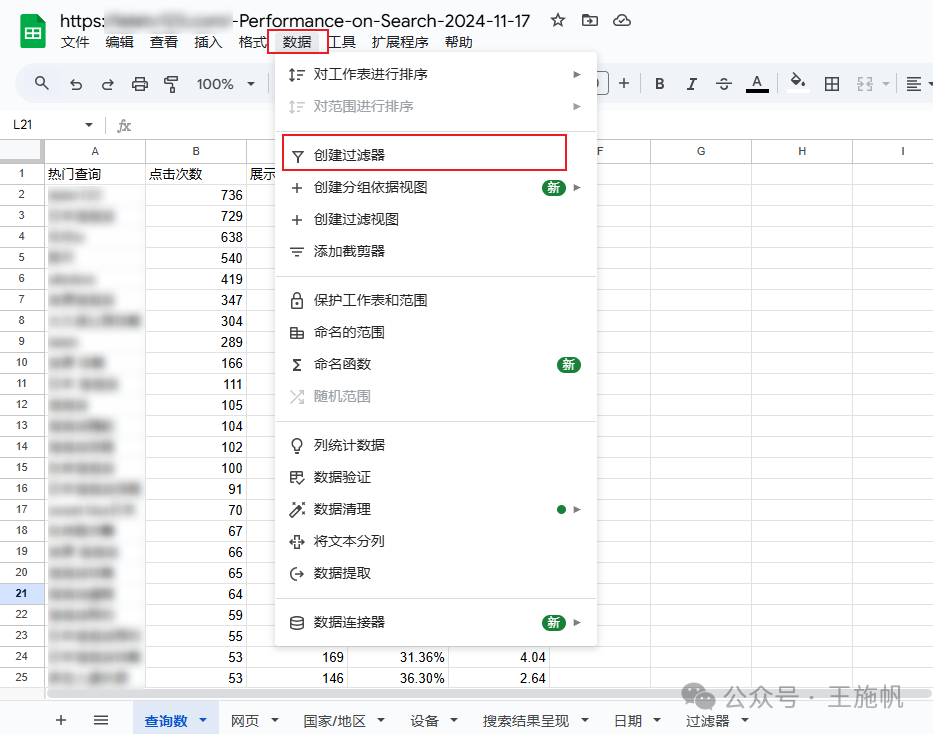Select cell with value 736
Screen dimensions: 933x734
(x=196, y=195)
